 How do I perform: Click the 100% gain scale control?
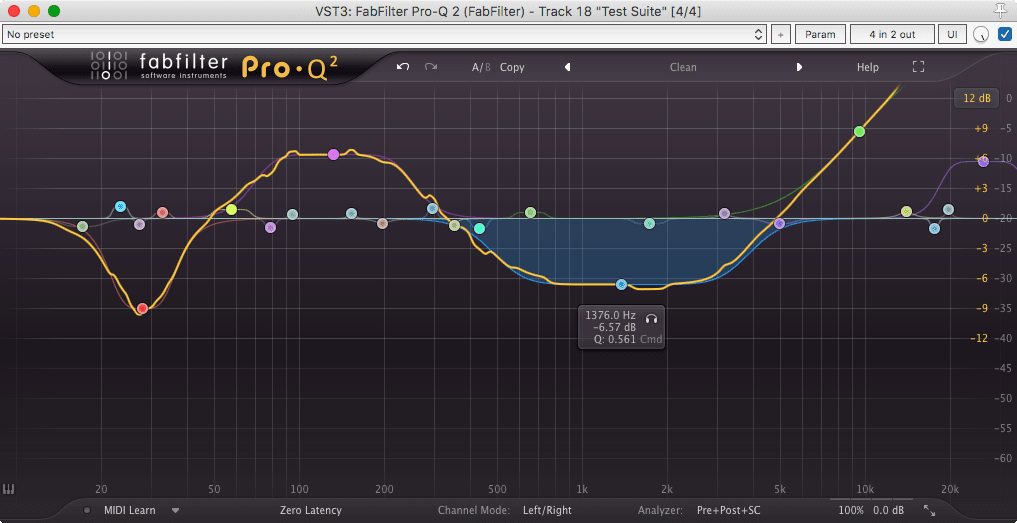tap(851, 510)
